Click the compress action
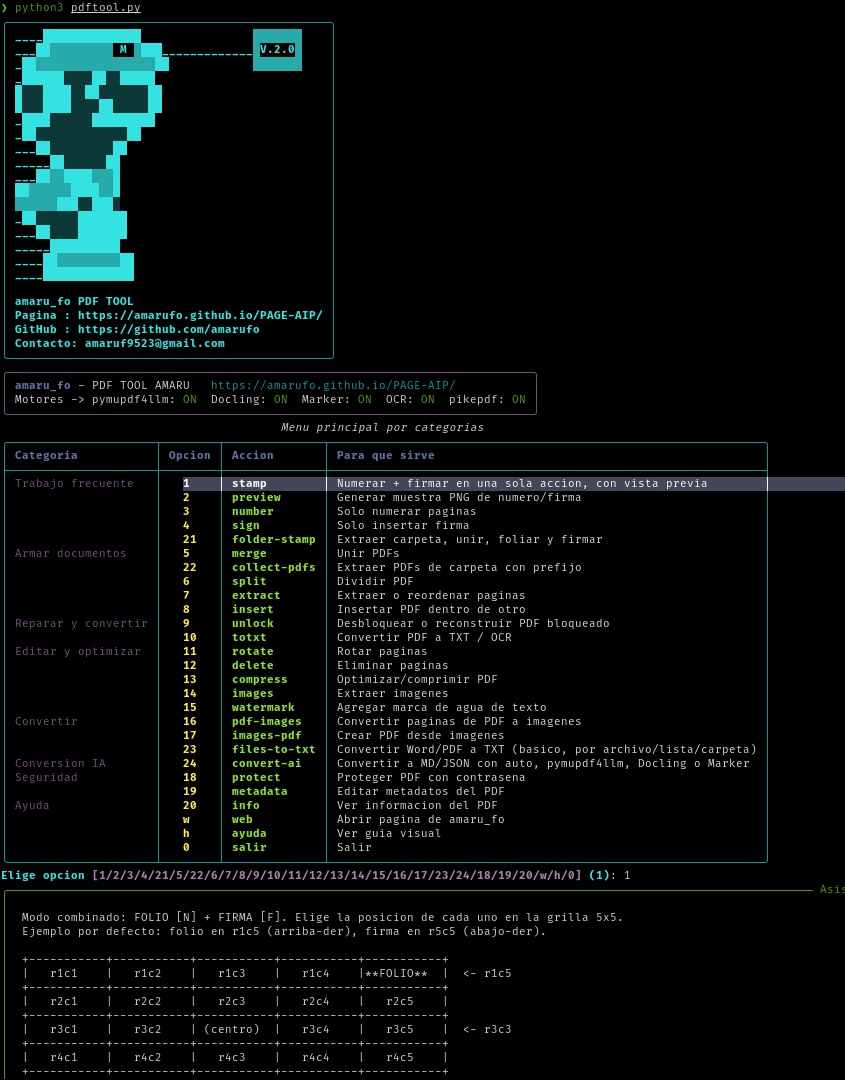 tap(260, 679)
